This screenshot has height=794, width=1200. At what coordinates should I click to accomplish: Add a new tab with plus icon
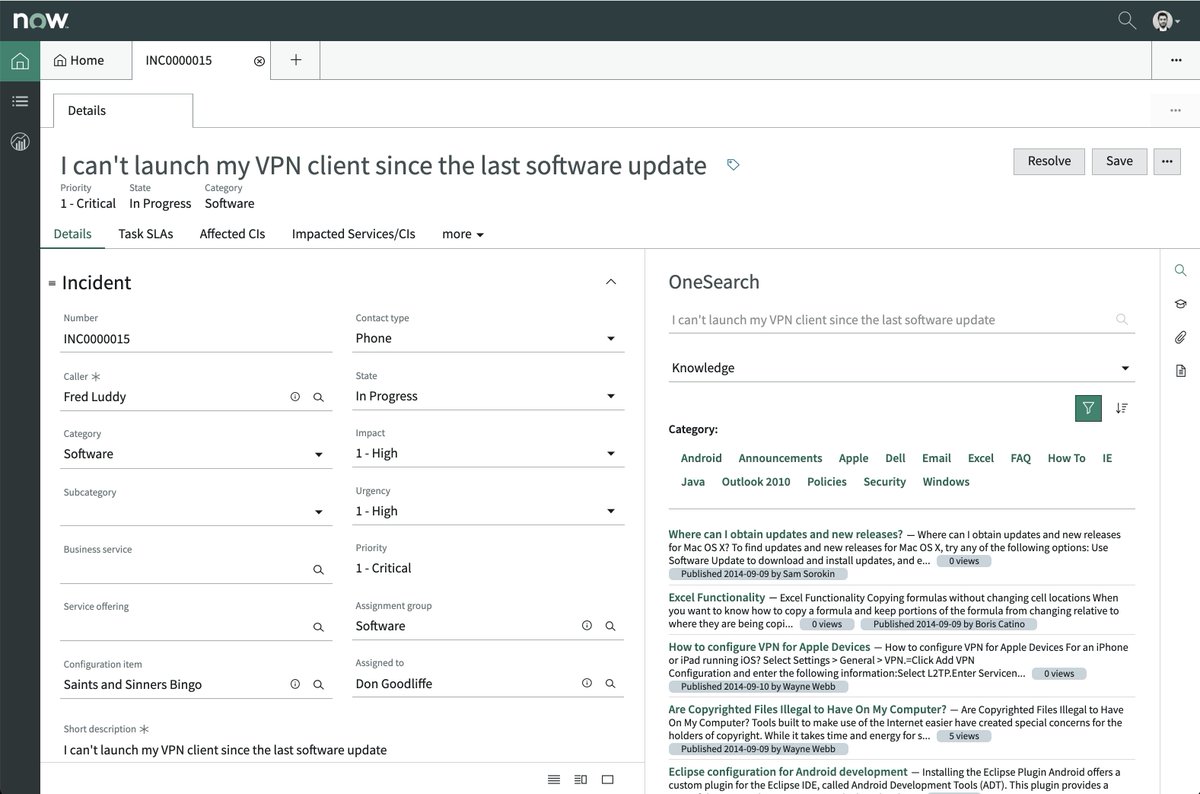pos(296,60)
